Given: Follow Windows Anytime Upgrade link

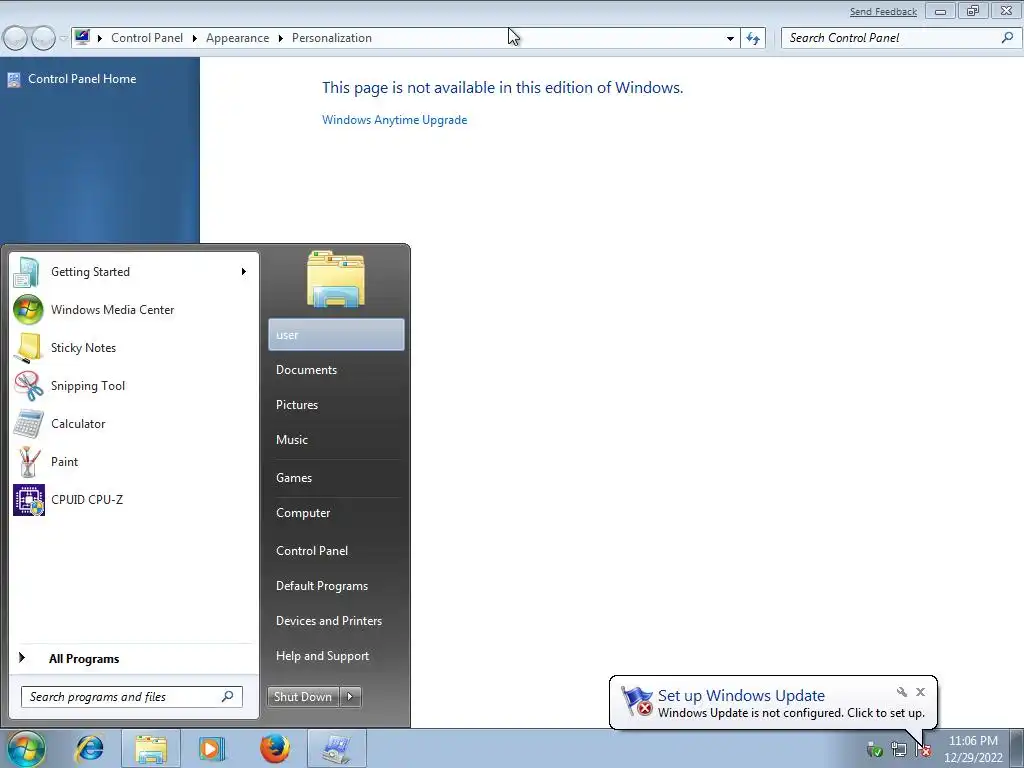Looking at the screenshot, I should (394, 120).
